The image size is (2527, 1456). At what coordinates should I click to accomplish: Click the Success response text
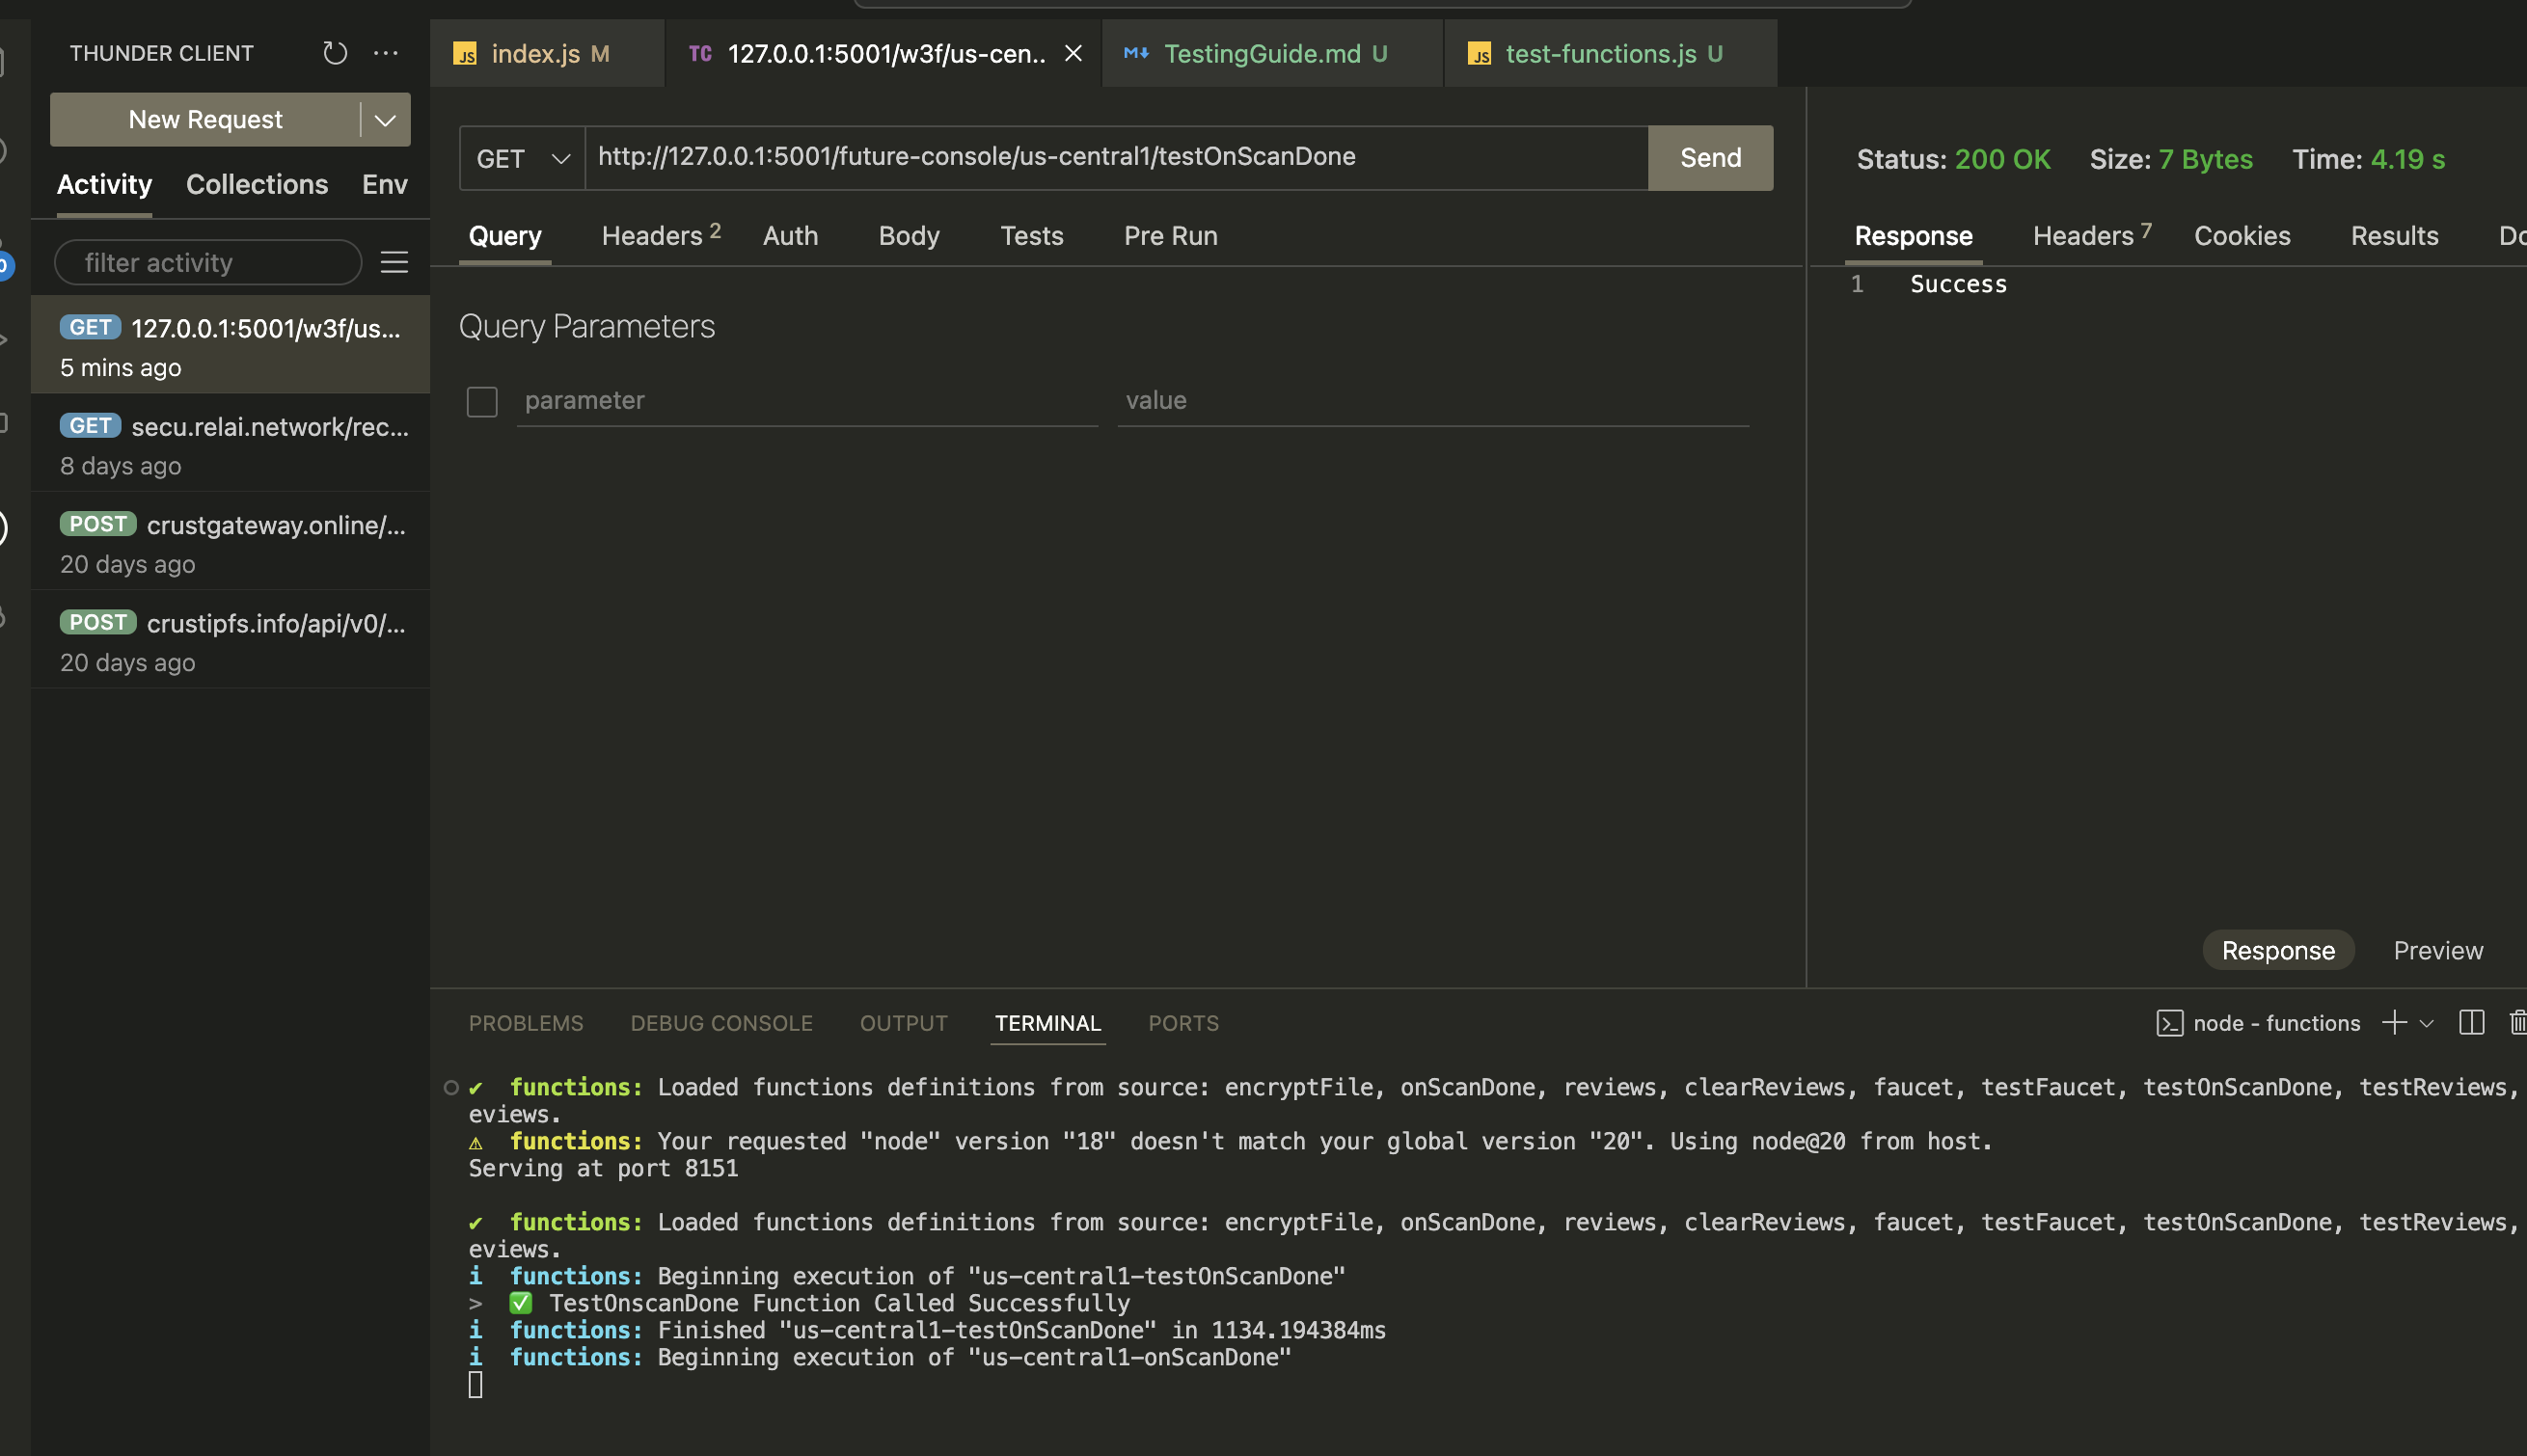[x=1958, y=284]
